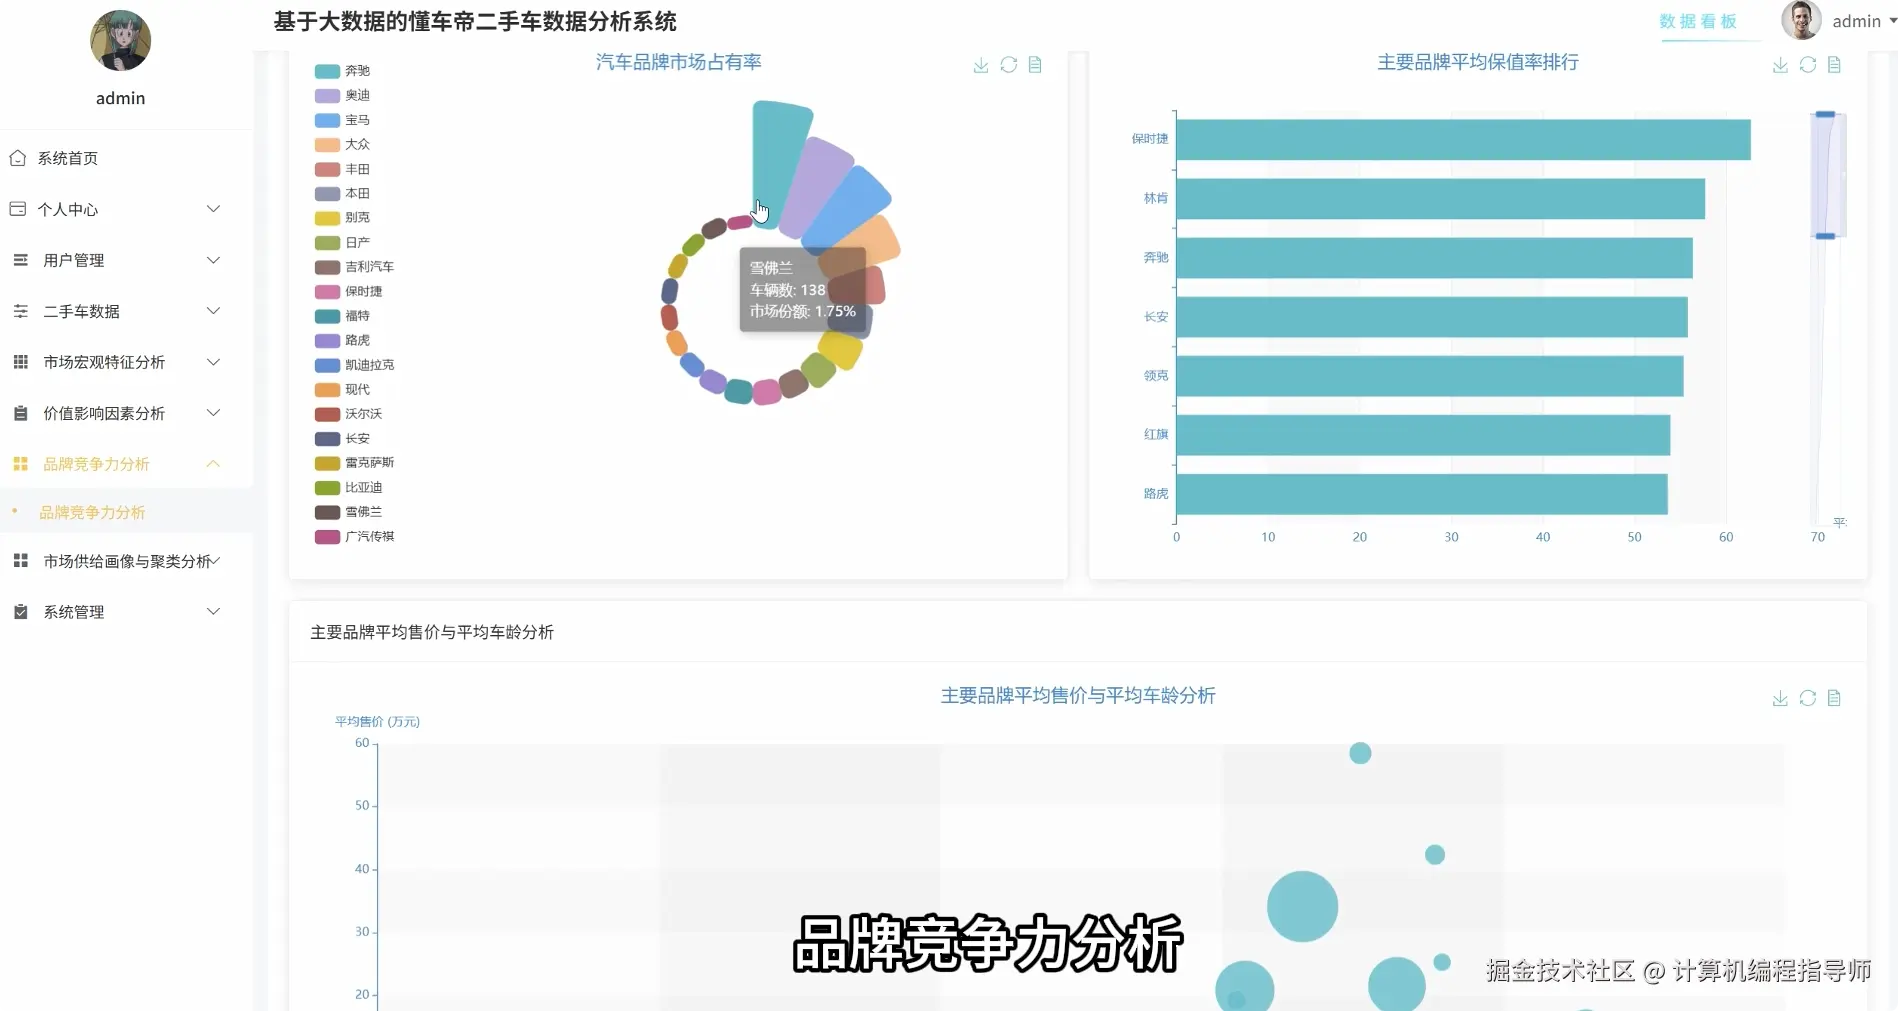This screenshot has width=1898, height=1011.
Task: Toggle 雪佛兰 legend entry
Action: tap(348, 512)
